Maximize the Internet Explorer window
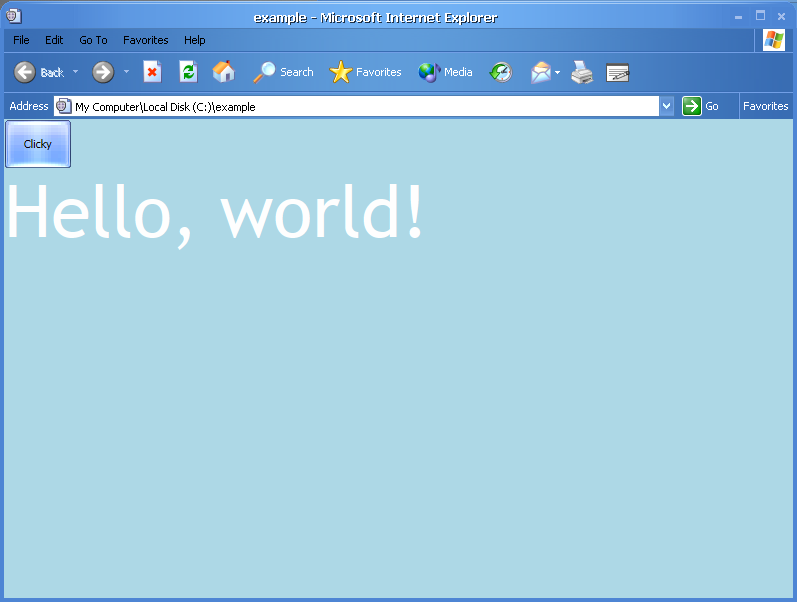The width and height of the screenshot is (797, 602). 760,16
